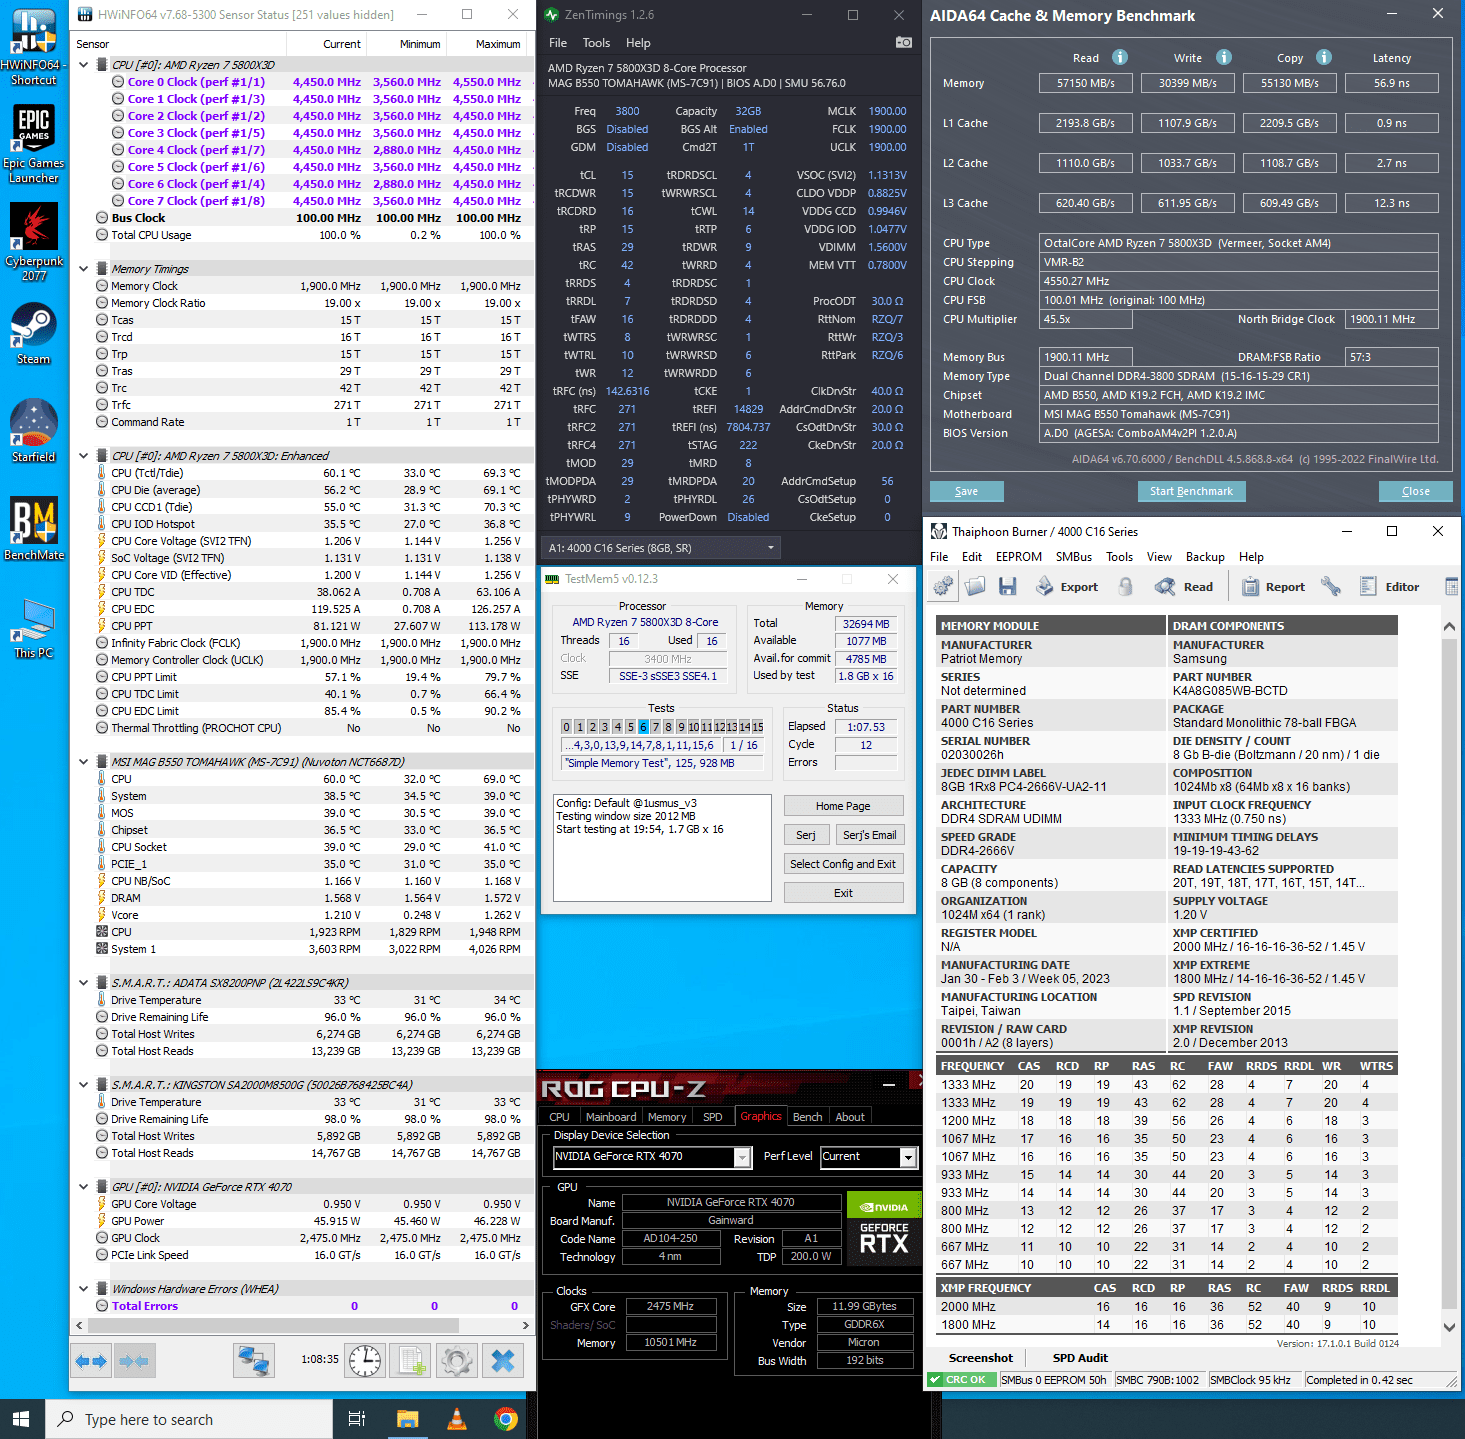Switch to SPD tab in ROG CPU-Z

712,1117
